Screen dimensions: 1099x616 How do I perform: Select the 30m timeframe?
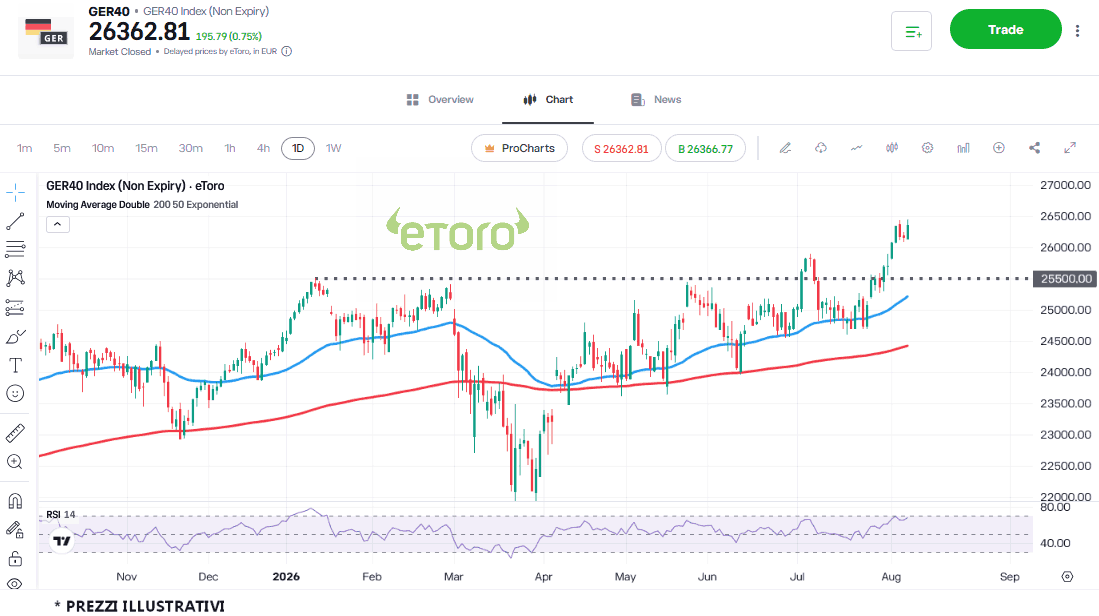(191, 148)
